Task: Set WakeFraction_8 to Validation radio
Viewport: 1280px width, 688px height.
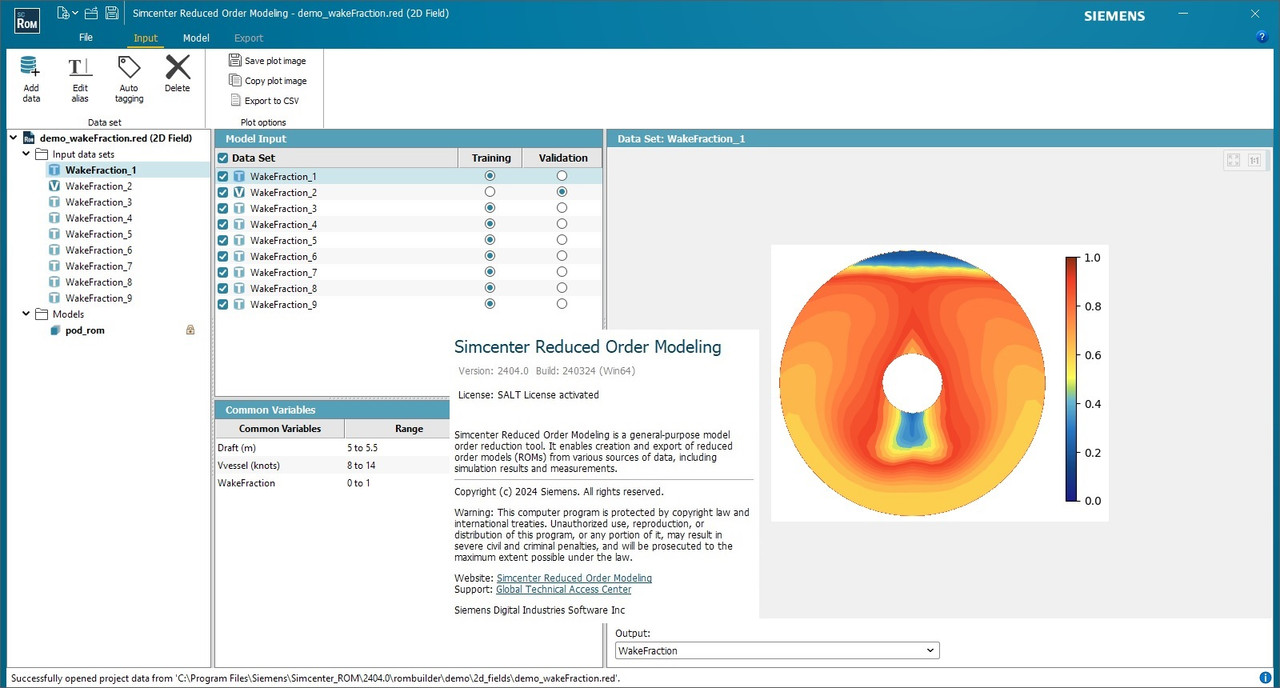Action: click(x=562, y=288)
